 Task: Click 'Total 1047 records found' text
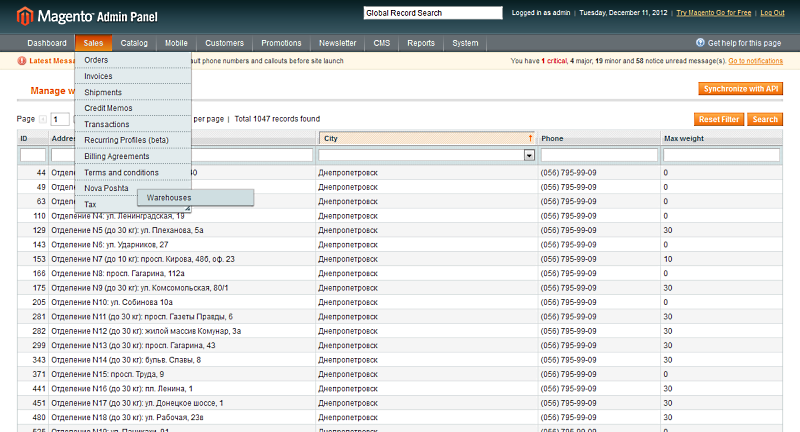click(277, 119)
